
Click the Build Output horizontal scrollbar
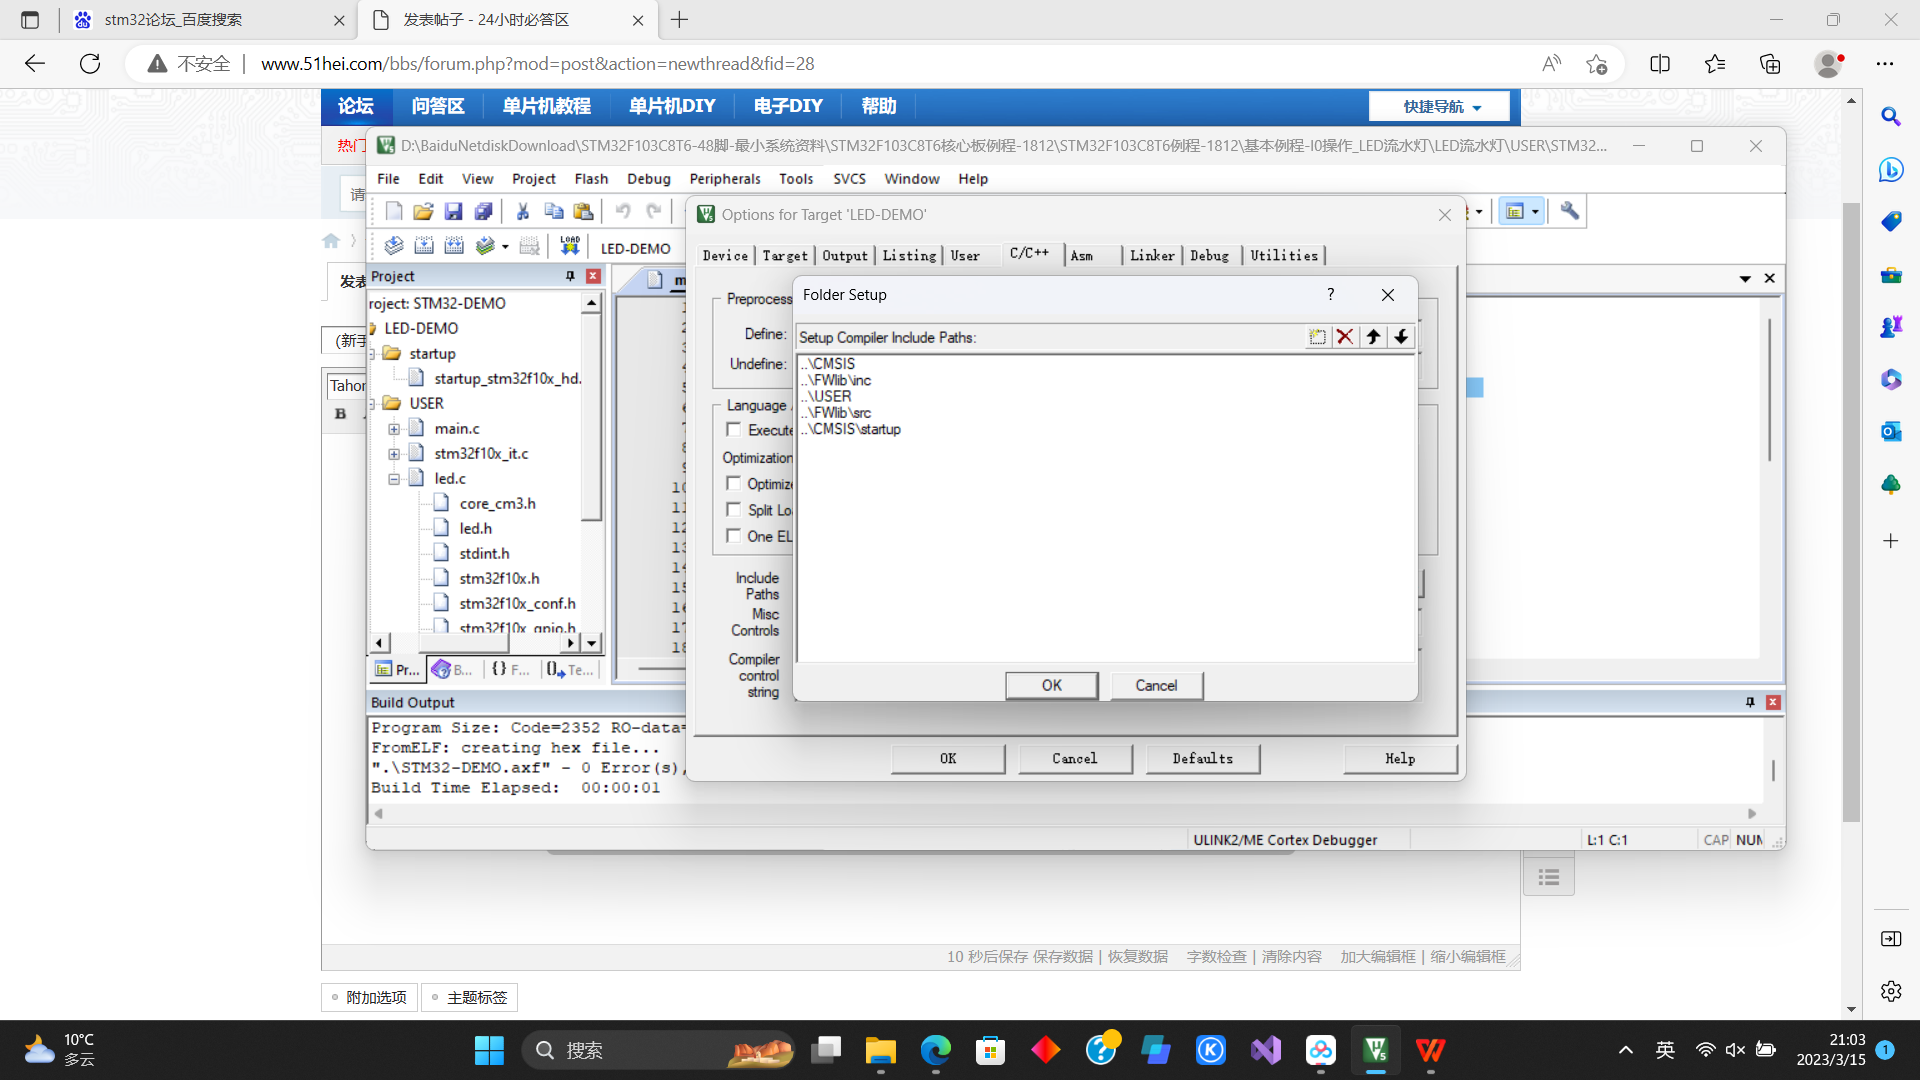tap(1065, 814)
